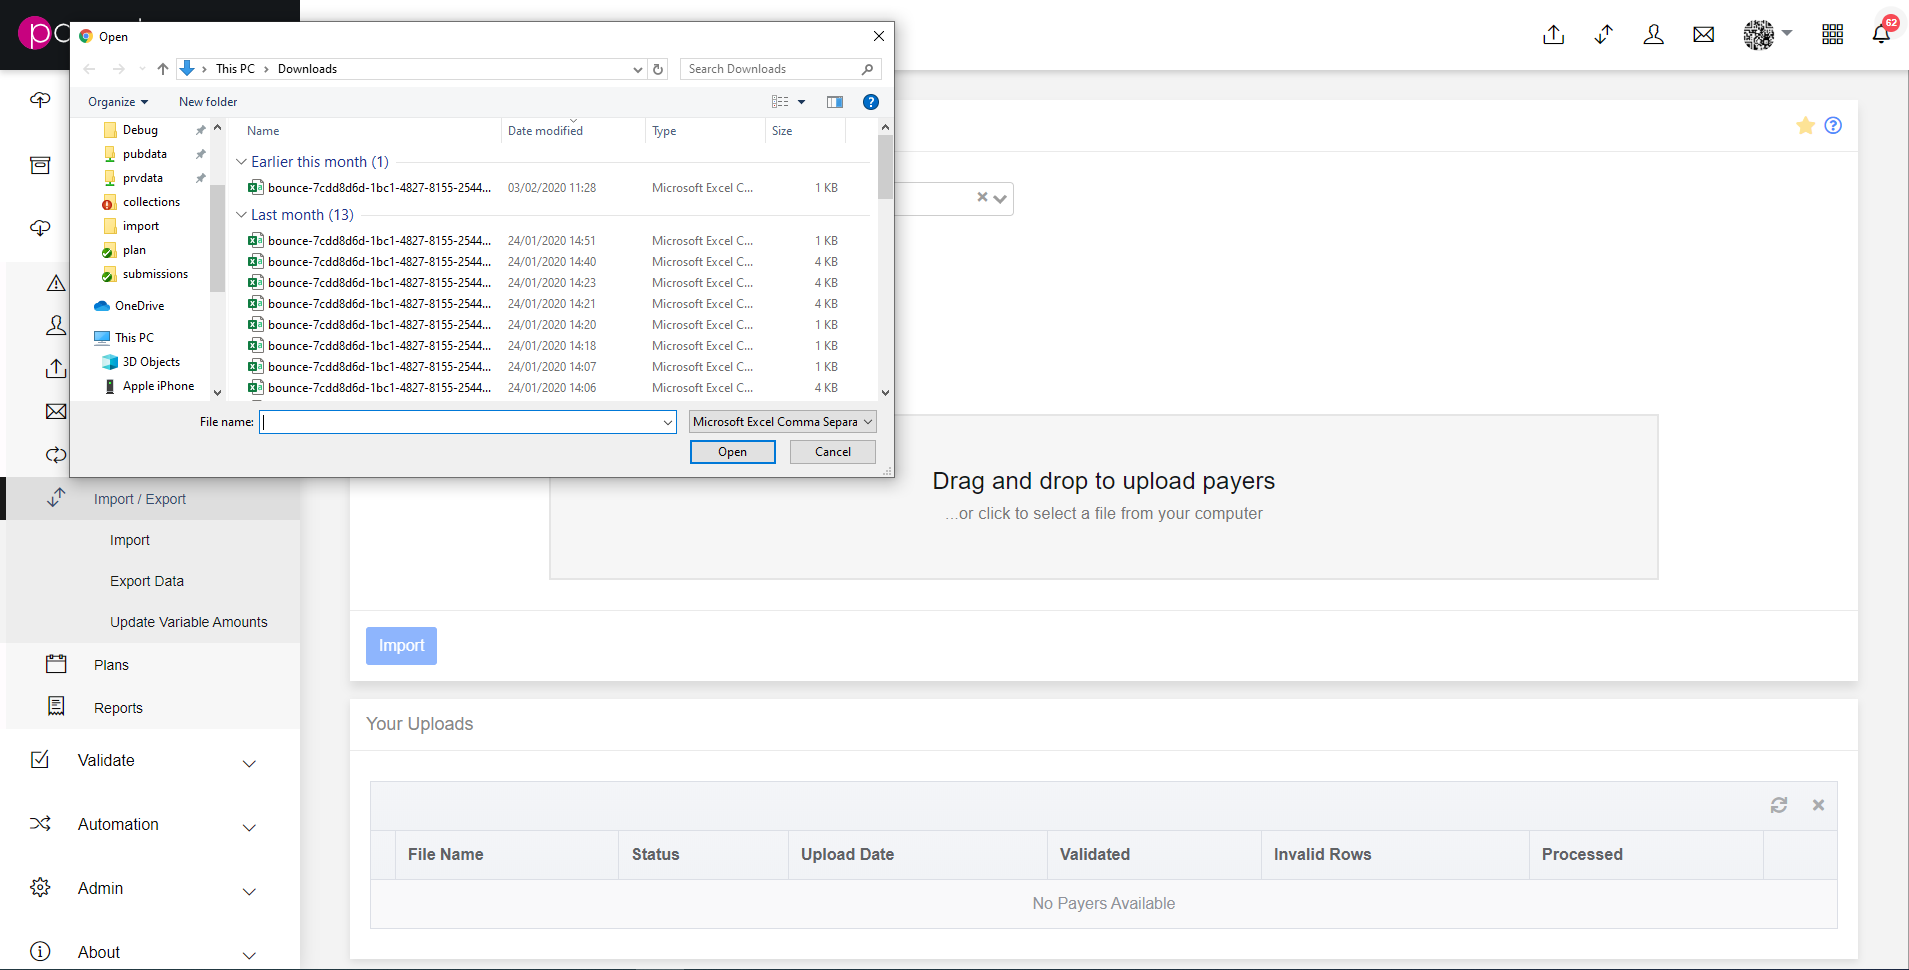Click This PC in the dialog breadcrumb

235,69
